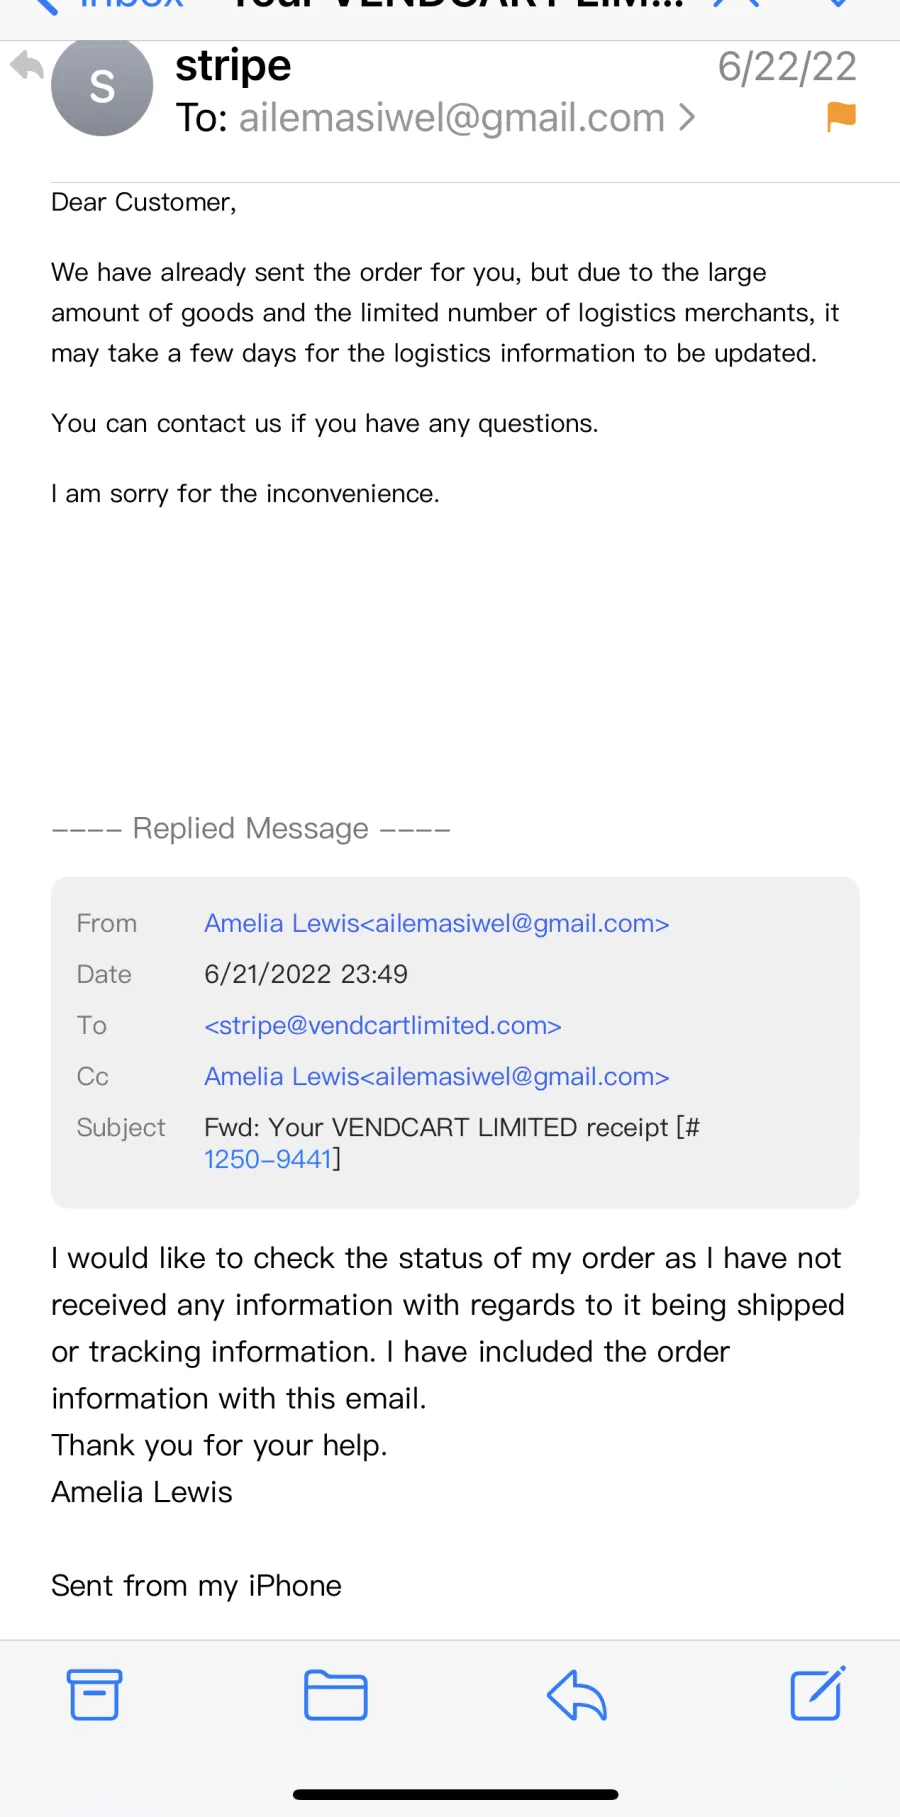Open the move to folder icon

tap(335, 1695)
